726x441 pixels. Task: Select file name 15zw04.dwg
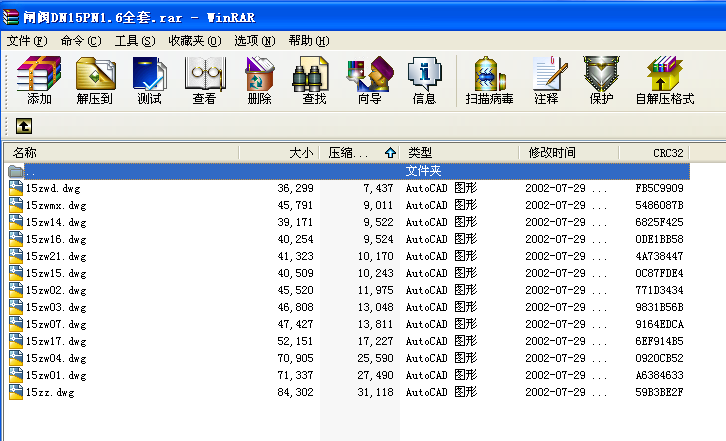pyautogui.click(x=56, y=359)
